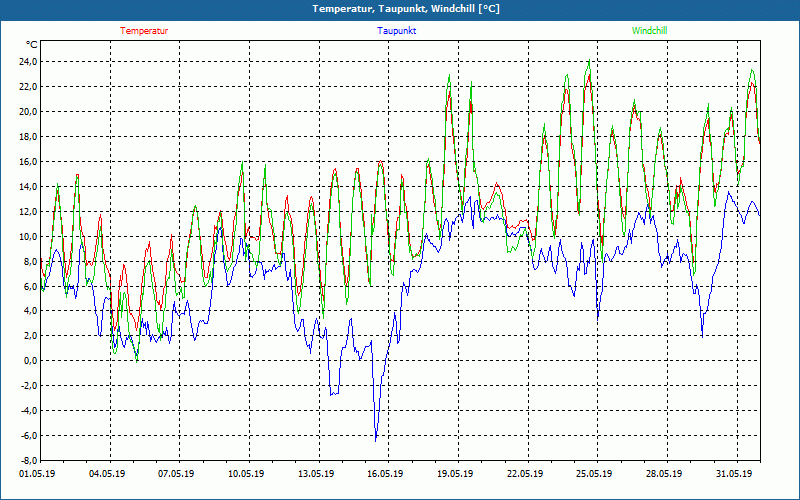
Task: Select the 25.05.19 date axis label
Action: [x=594, y=474]
